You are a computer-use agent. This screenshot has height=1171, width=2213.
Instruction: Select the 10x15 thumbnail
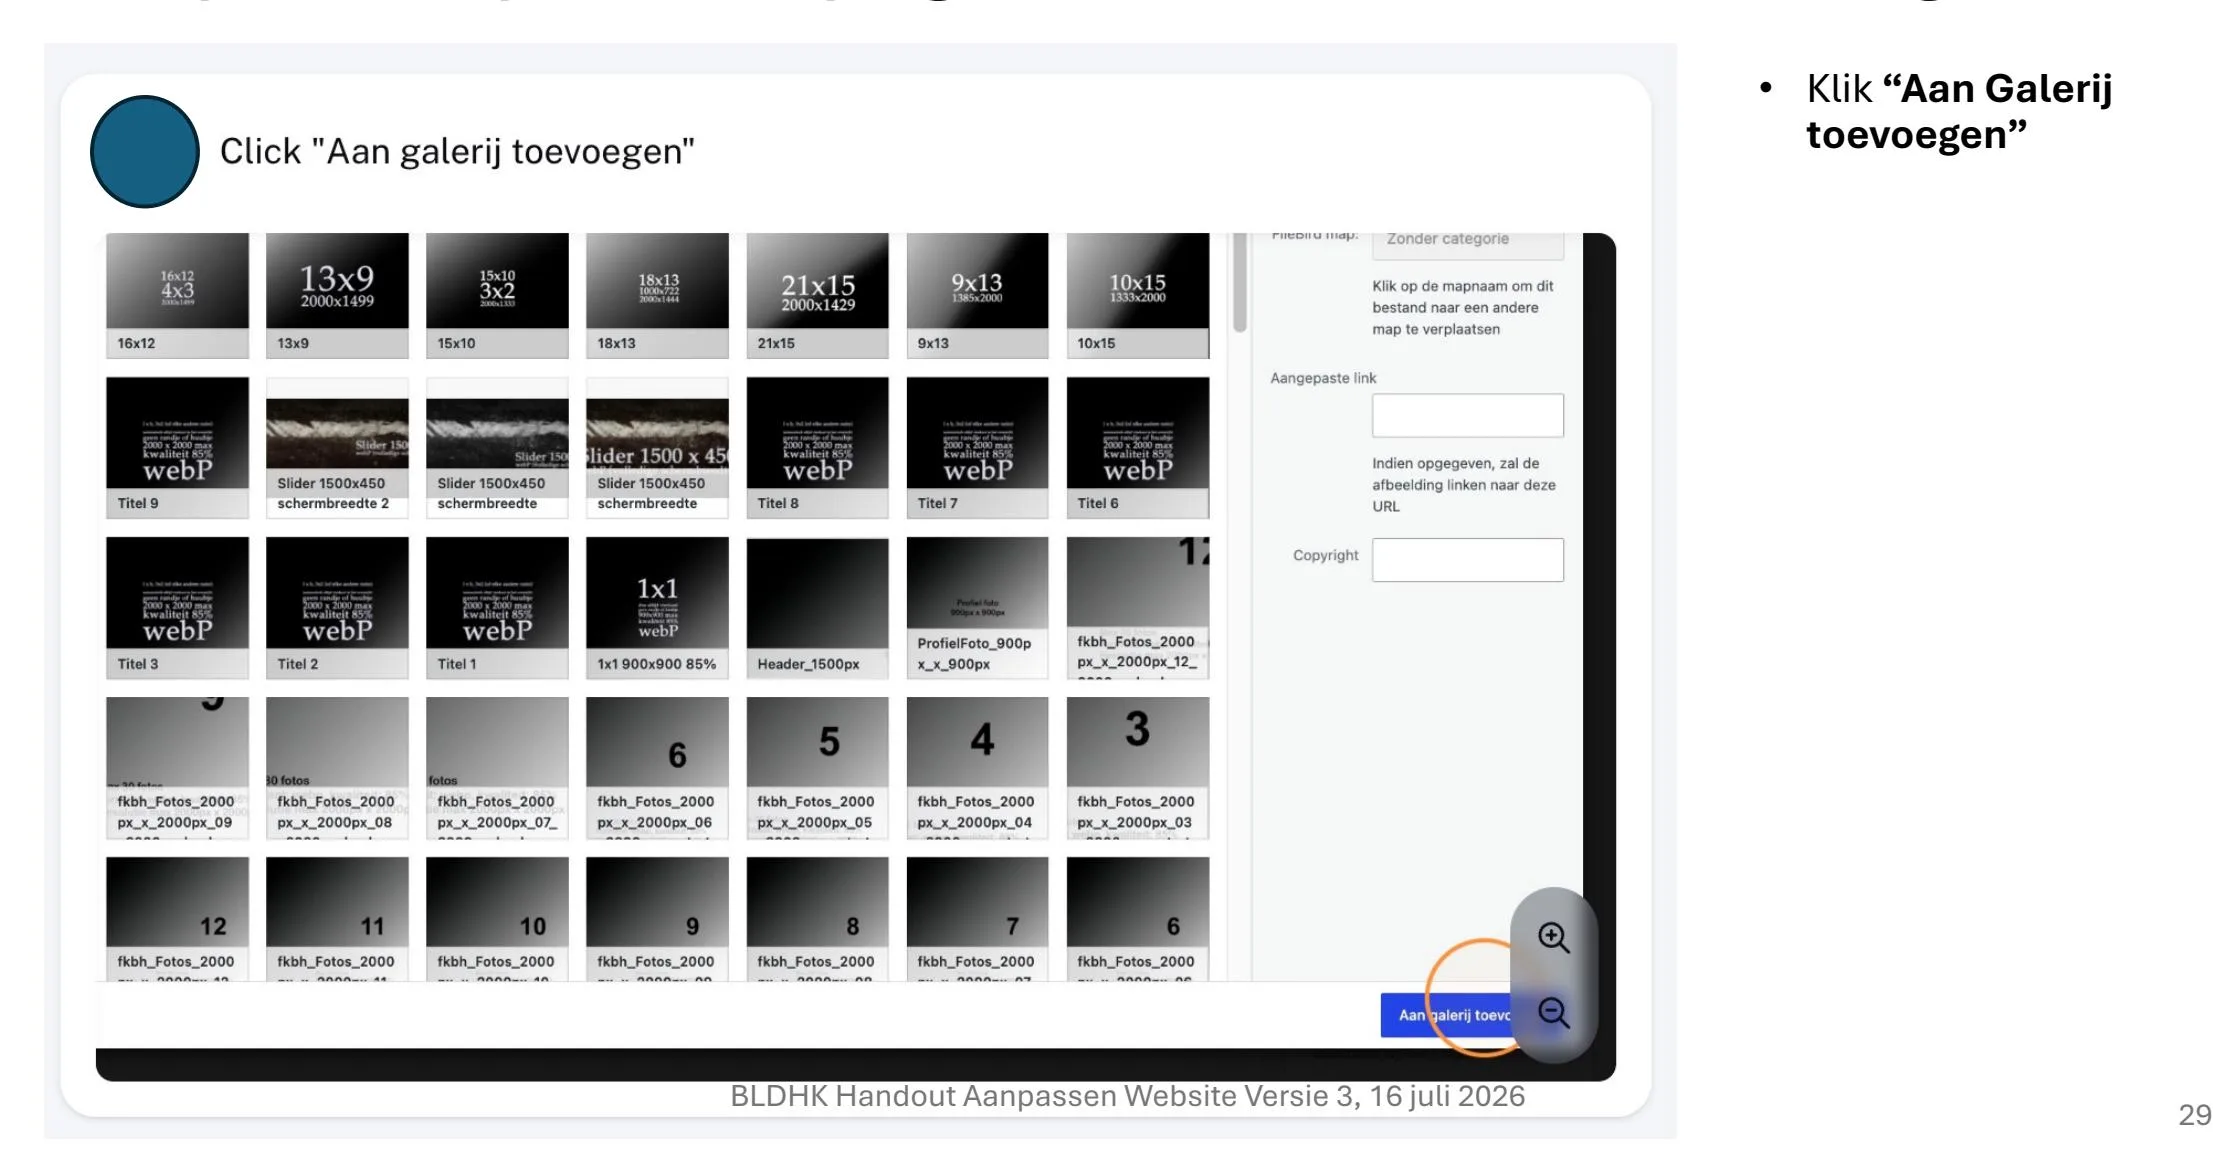(1137, 295)
